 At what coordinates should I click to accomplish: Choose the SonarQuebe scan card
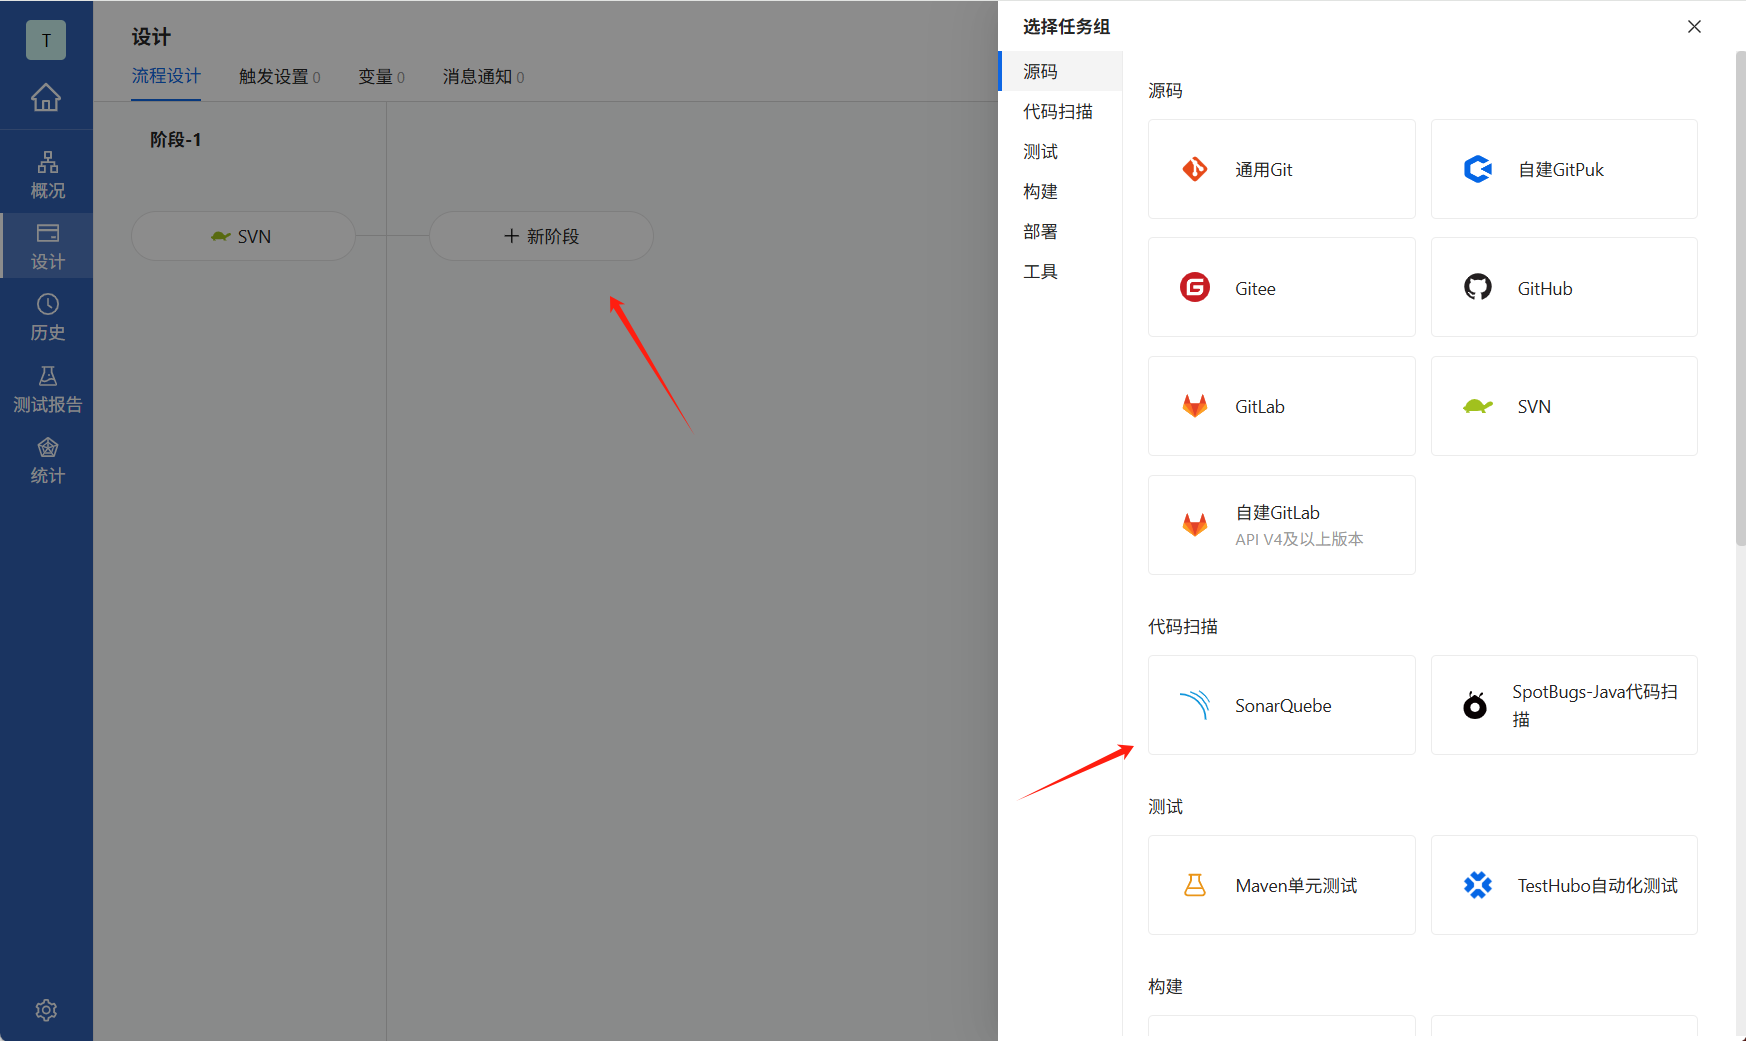point(1282,705)
